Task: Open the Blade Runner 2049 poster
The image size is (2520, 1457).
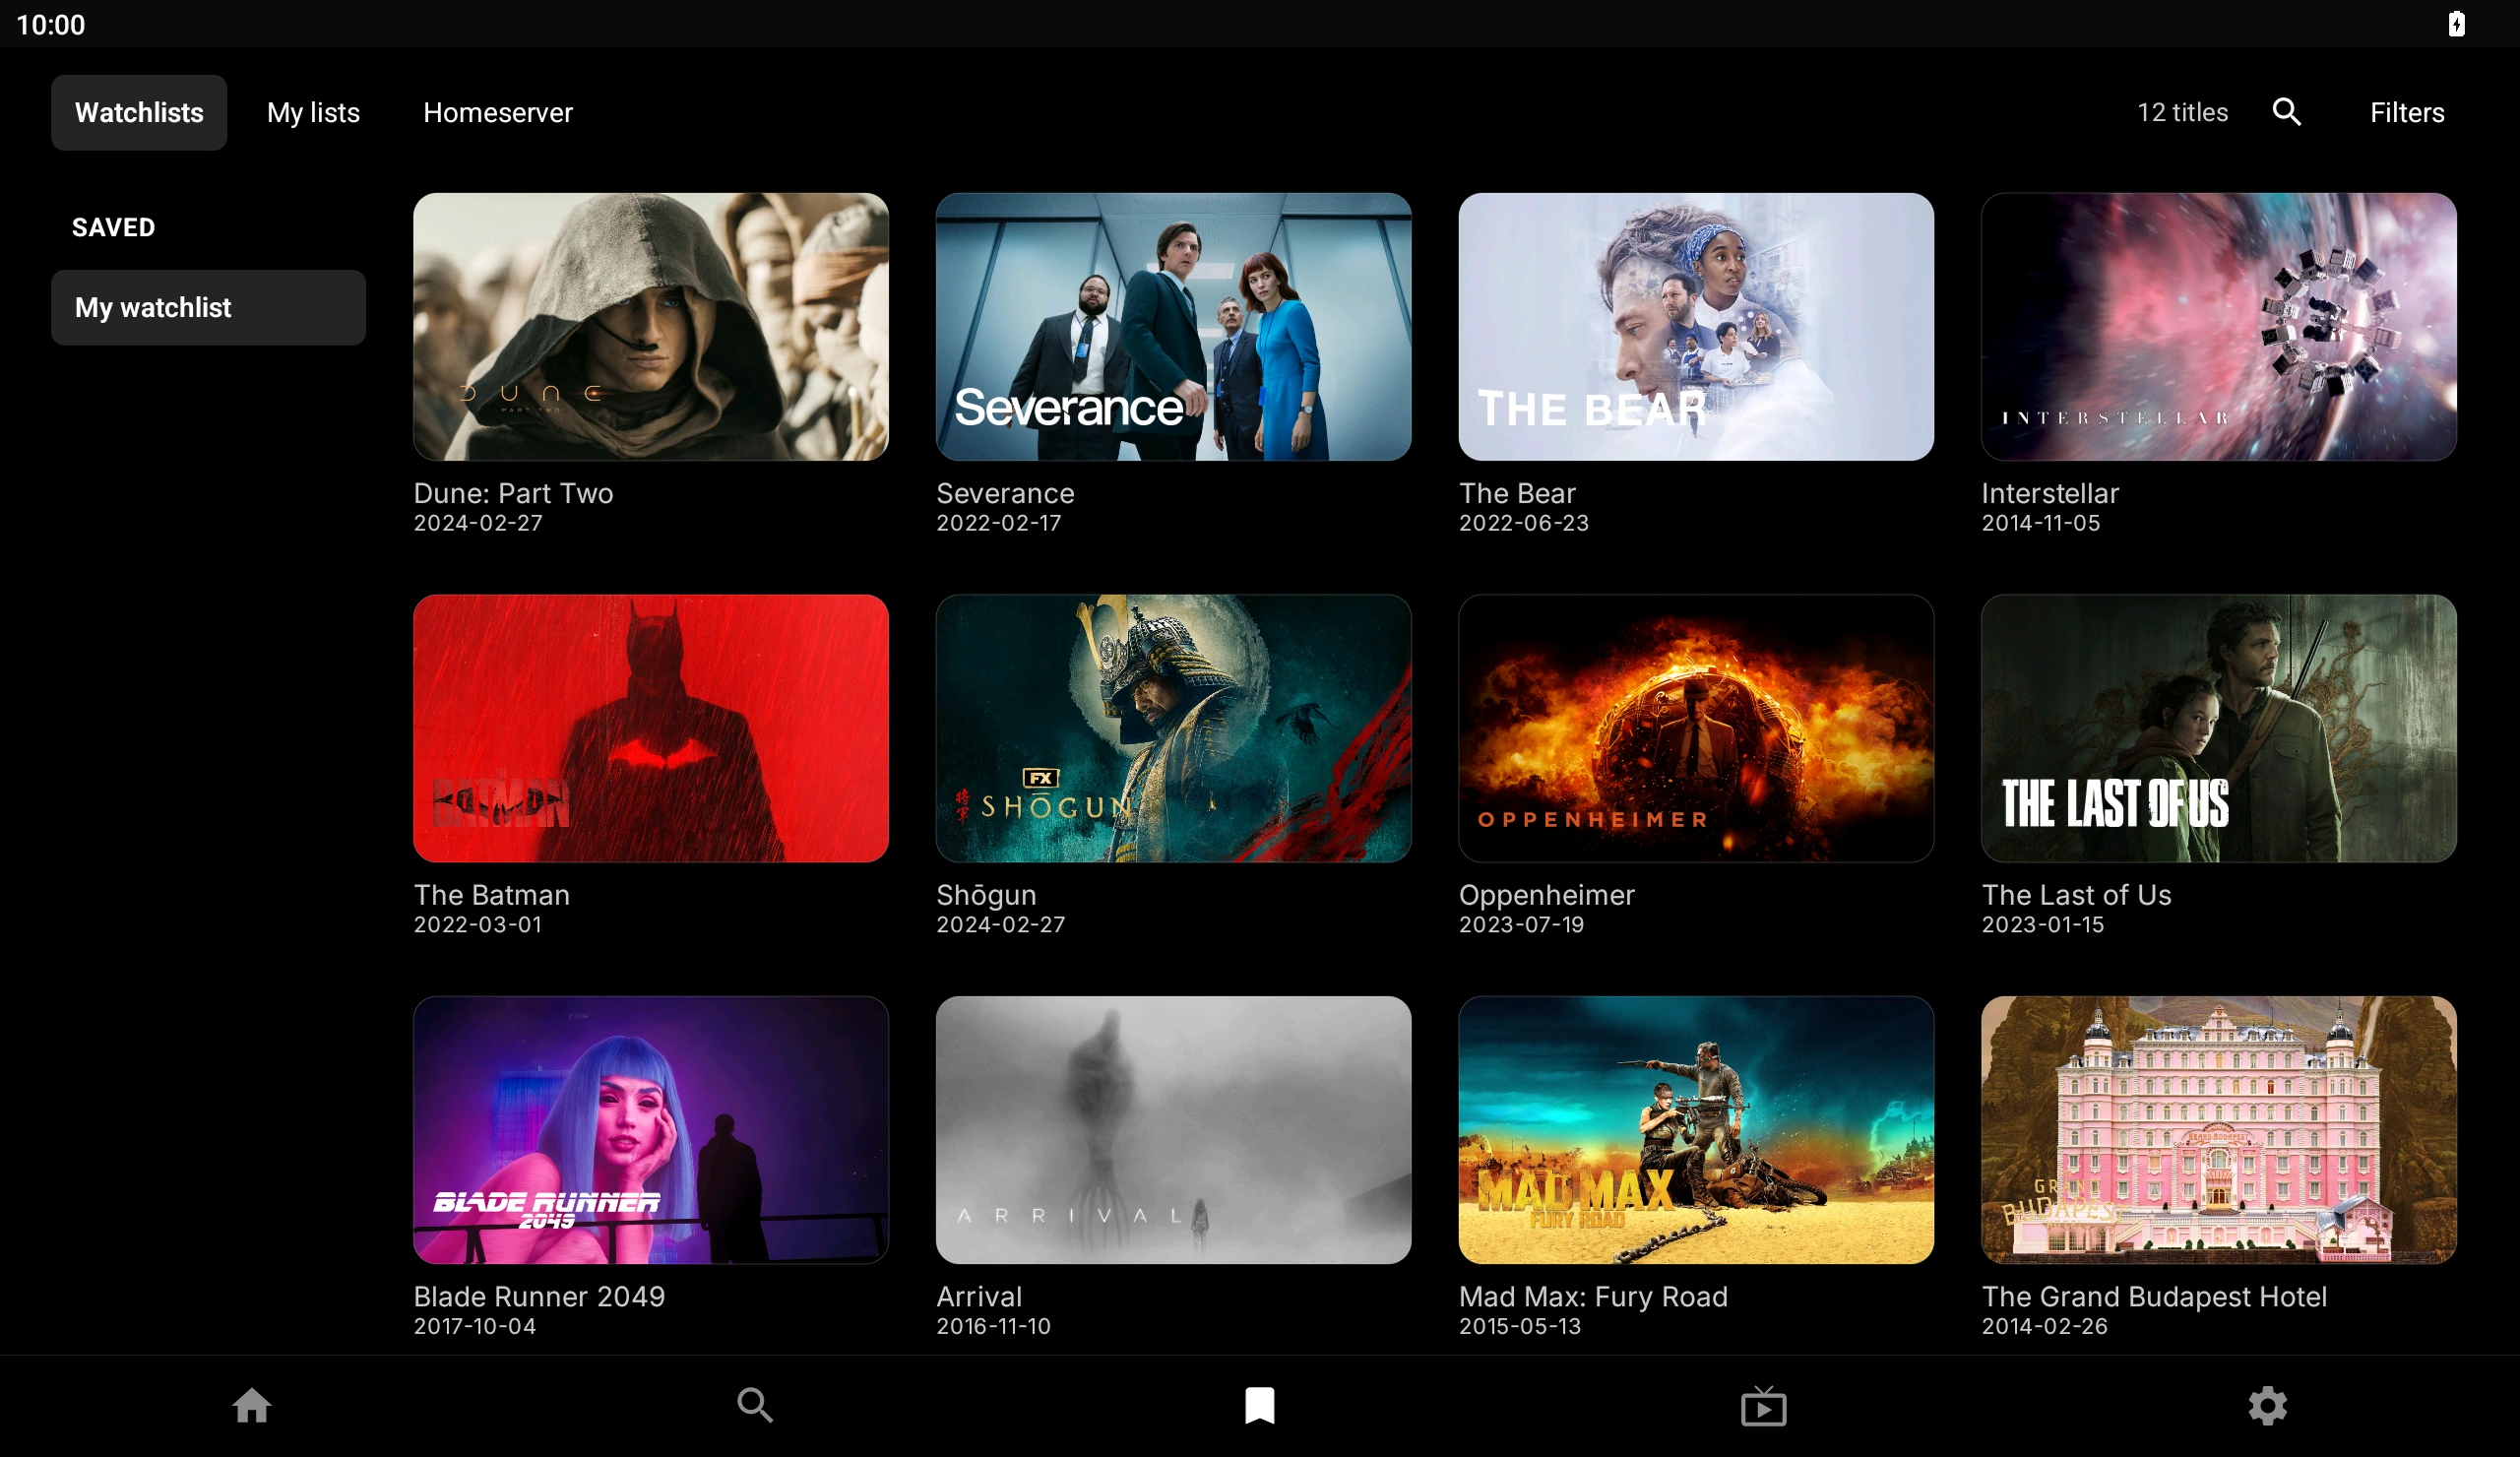Action: [651, 1130]
